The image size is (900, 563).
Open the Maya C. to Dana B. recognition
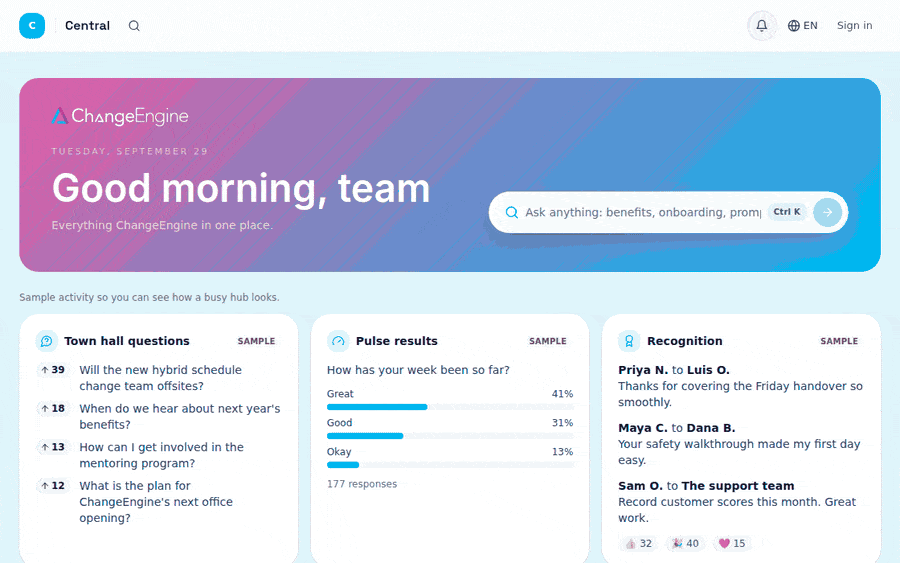[739, 444]
